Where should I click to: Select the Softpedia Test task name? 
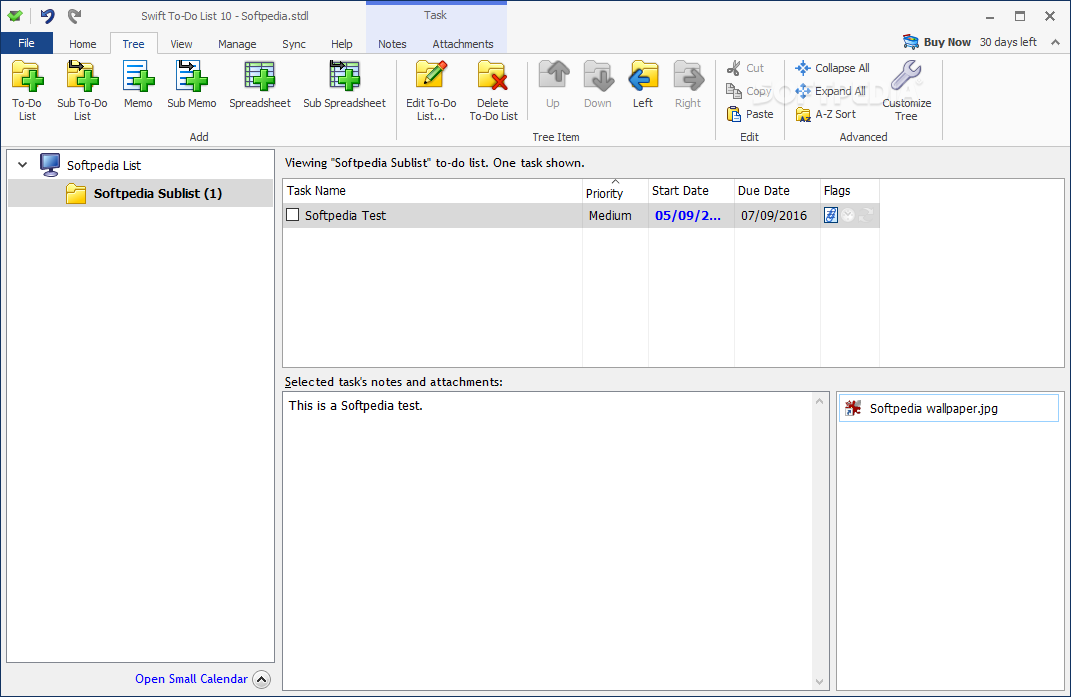coord(345,215)
